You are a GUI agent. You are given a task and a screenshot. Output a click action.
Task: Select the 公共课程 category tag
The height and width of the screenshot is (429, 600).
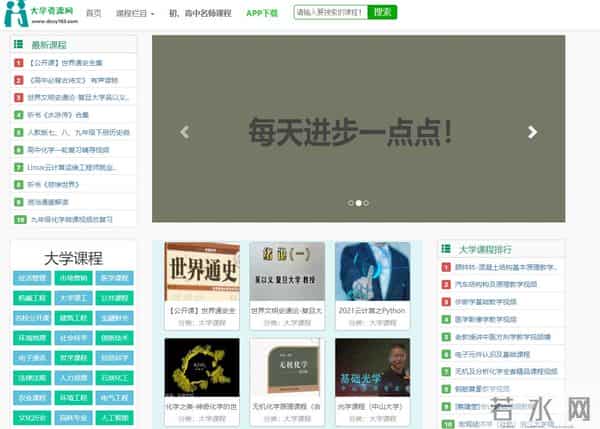pyautogui.click(x=114, y=298)
